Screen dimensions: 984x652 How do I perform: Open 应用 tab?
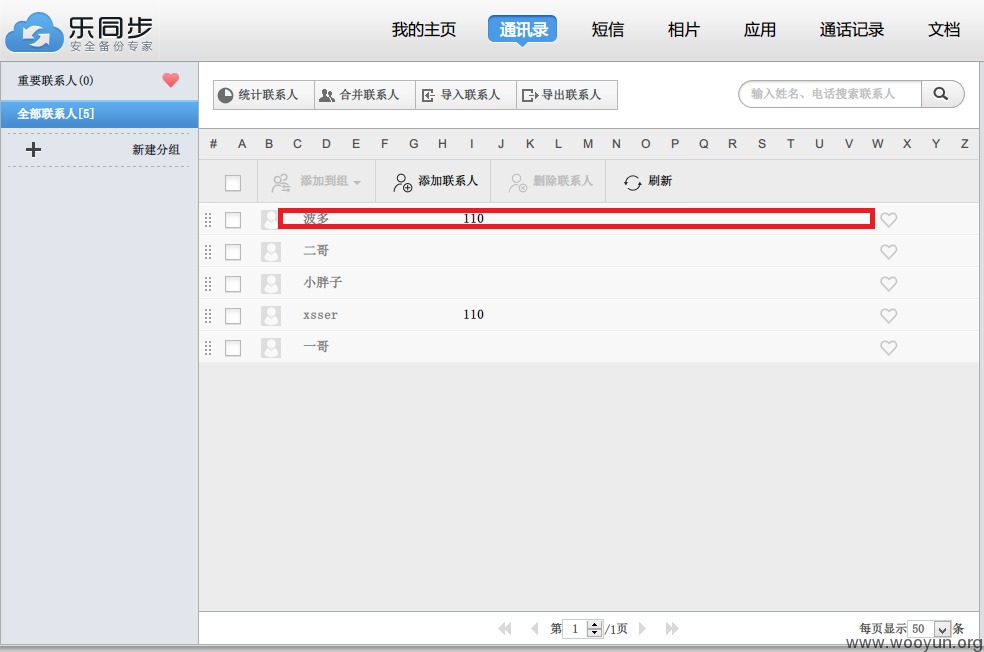coord(759,29)
